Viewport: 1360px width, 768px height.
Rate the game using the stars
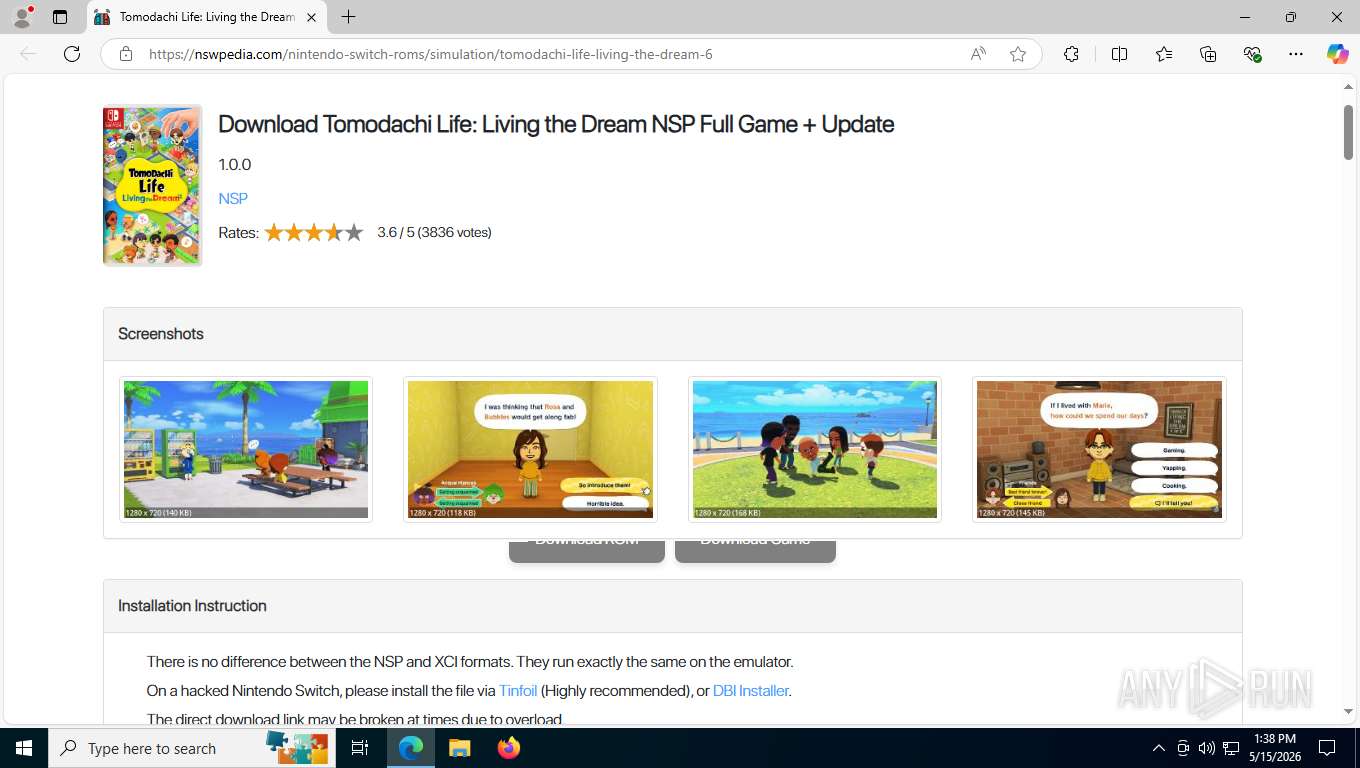tap(314, 232)
